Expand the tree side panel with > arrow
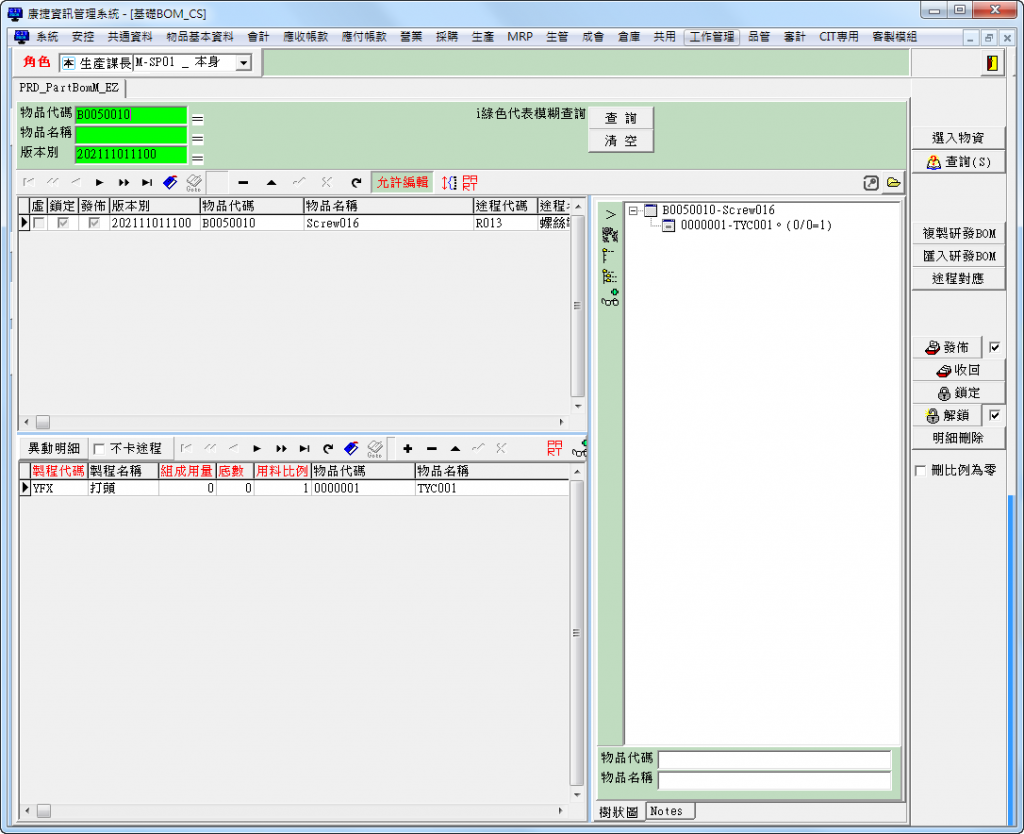The image size is (1024, 834). [x=609, y=214]
